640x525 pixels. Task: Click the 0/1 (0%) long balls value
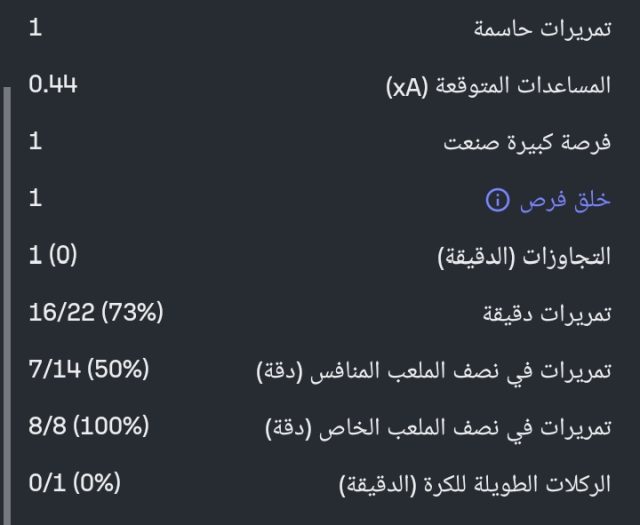click(74, 484)
